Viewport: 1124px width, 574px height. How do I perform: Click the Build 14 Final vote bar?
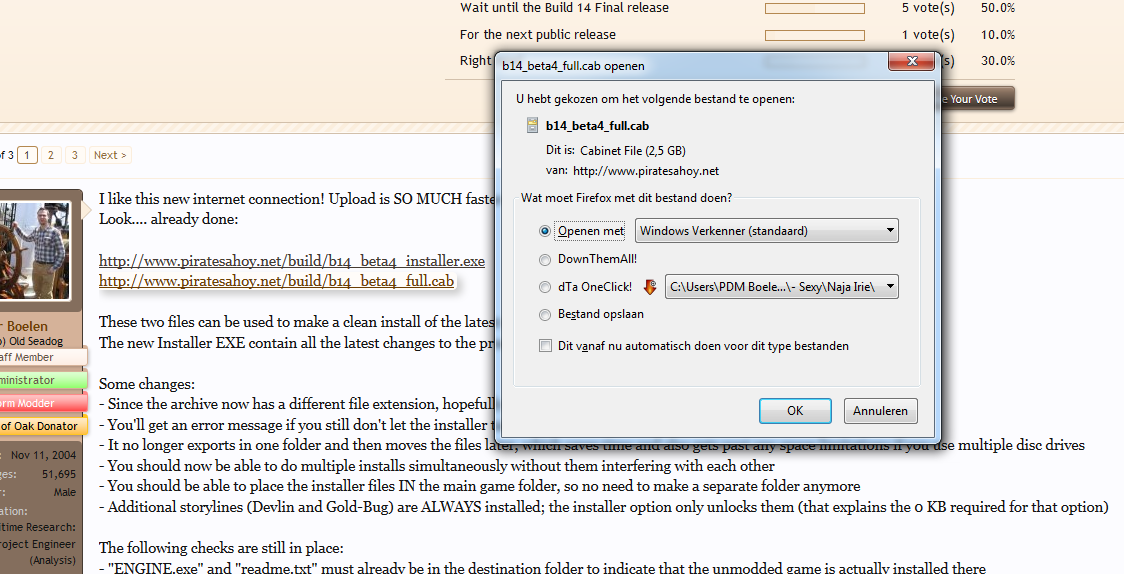[815, 9]
